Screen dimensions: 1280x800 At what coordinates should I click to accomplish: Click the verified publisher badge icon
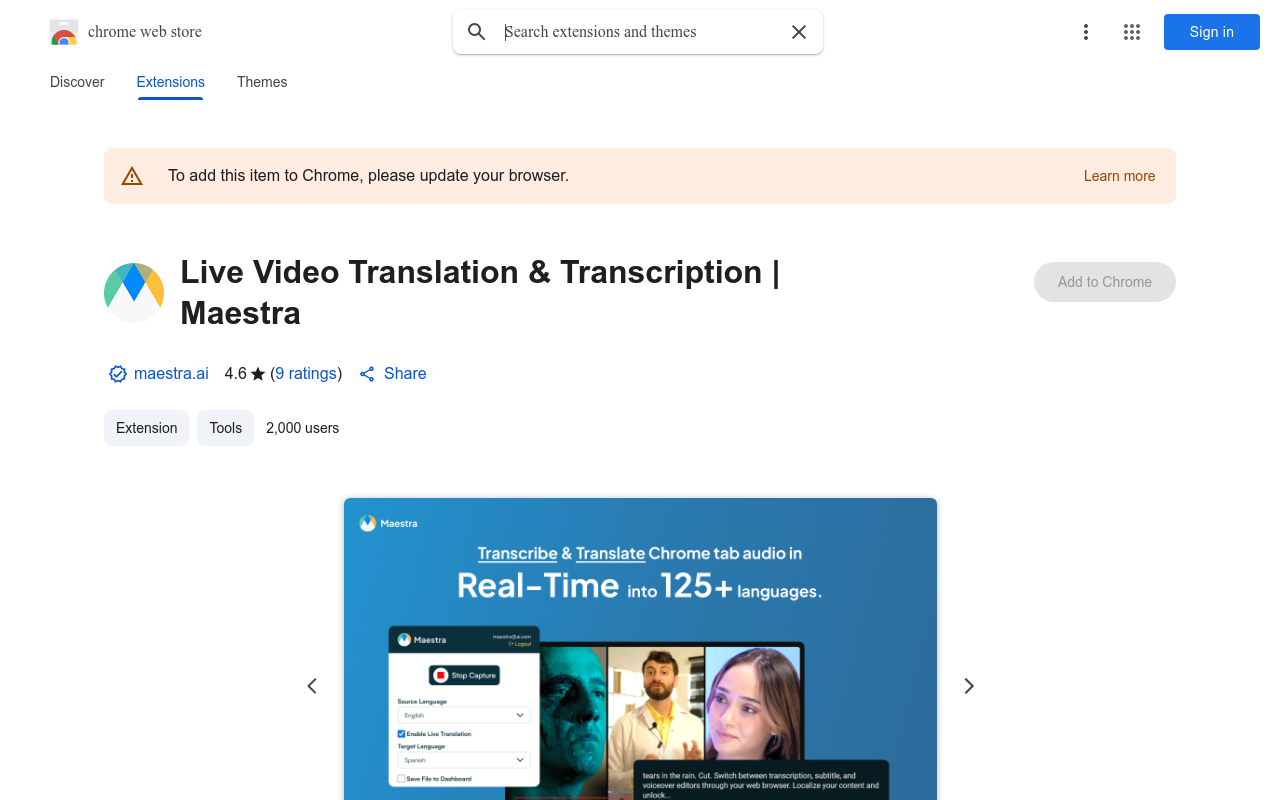click(118, 374)
